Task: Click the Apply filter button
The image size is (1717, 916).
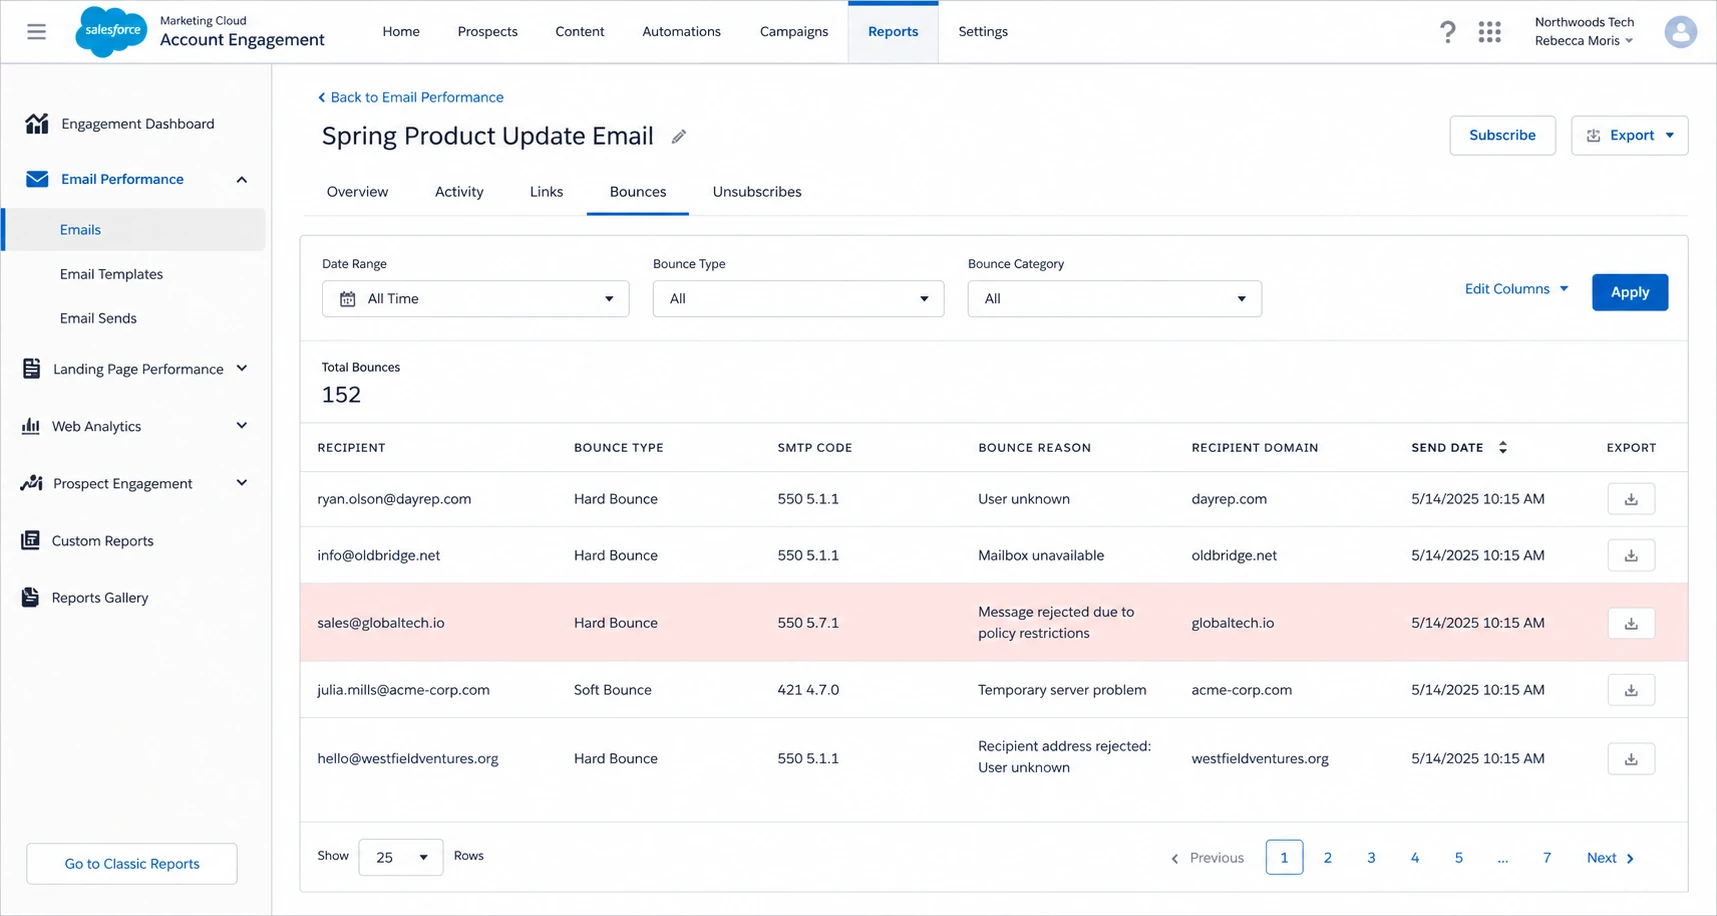Action: [x=1629, y=292]
